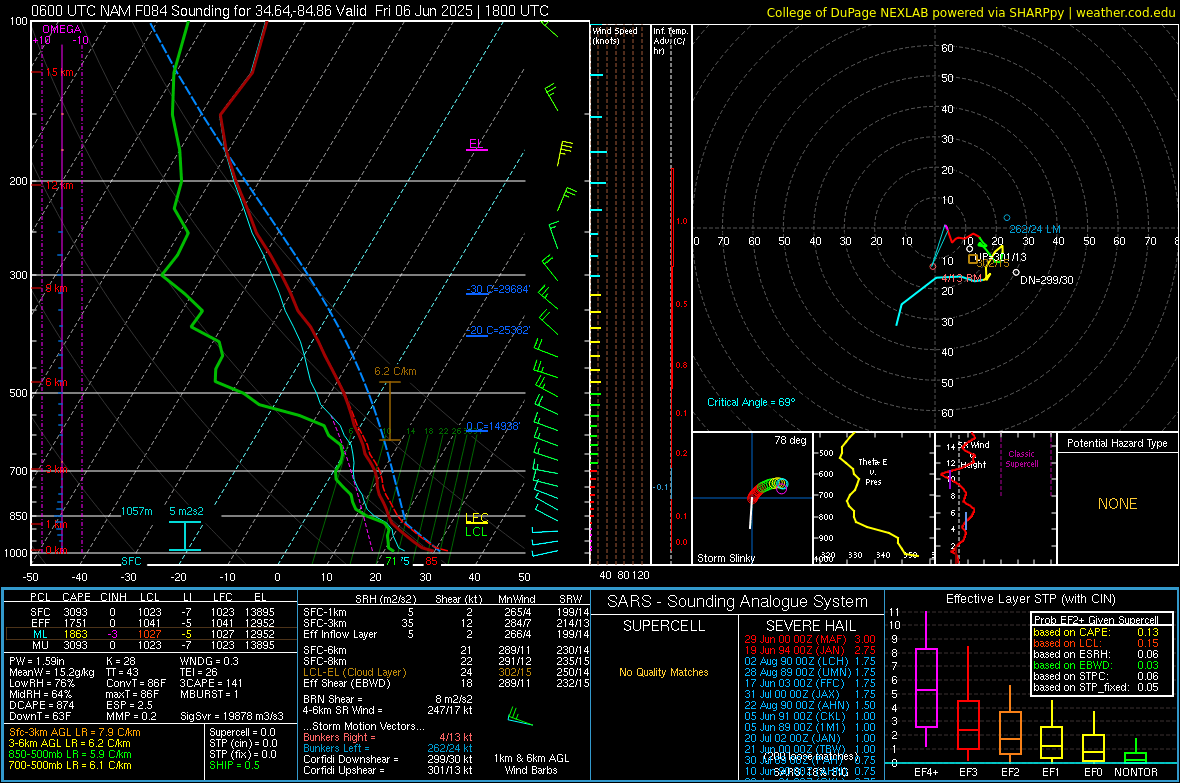1180x783 pixels.
Task: Select the orange 'LCL-EL (Cloud Layer)' row
Action: (446, 672)
